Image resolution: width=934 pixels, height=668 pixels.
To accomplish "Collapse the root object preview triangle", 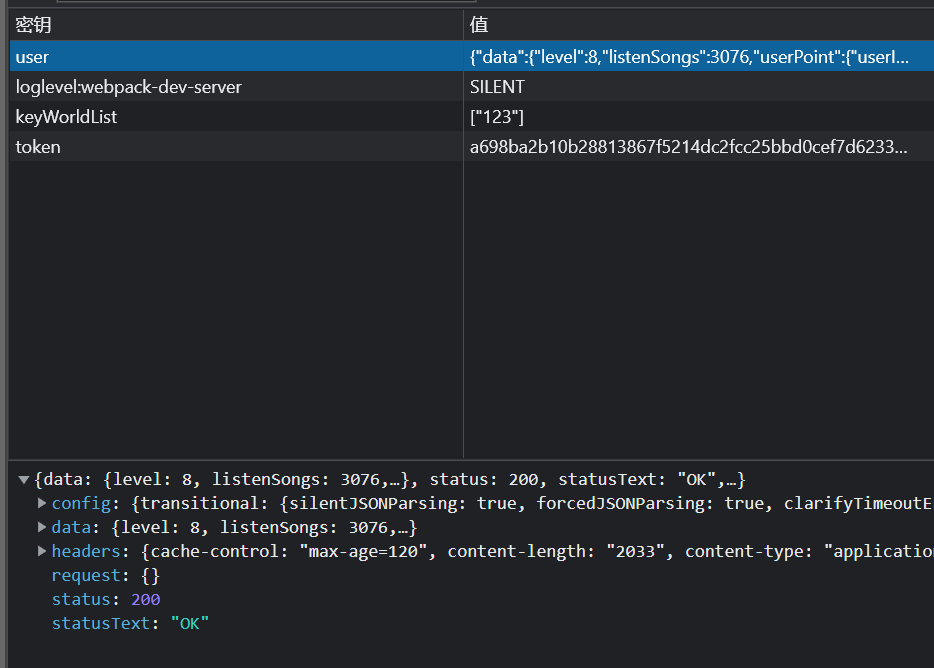I will (x=24, y=480).
